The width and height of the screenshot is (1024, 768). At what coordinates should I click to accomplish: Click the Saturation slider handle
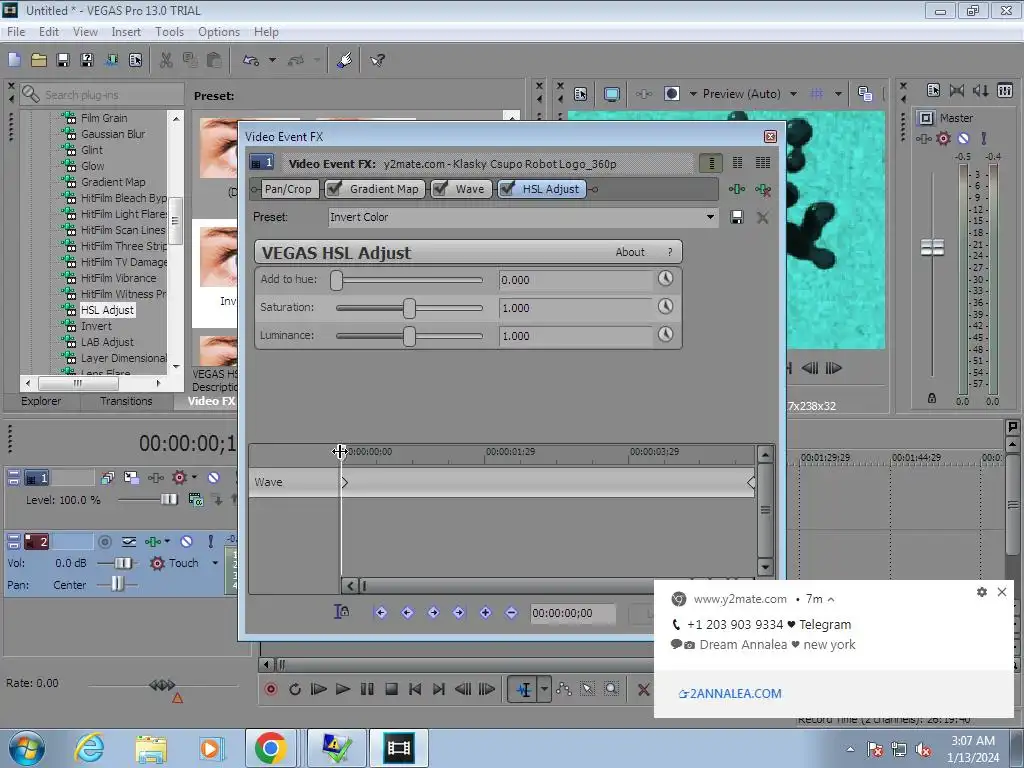pos(409,308)
